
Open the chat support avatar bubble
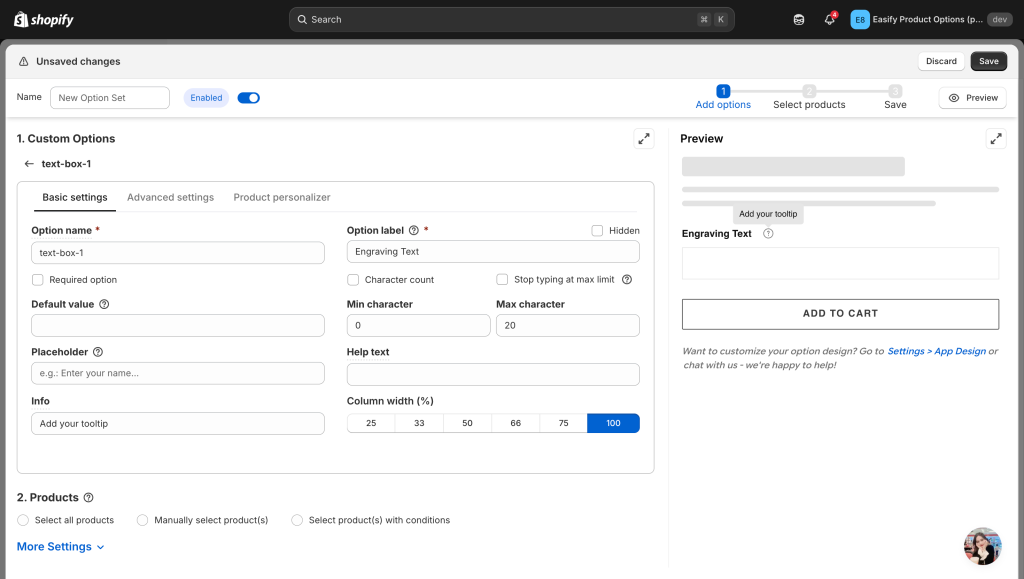pyautogui.click(x=982, y=546)
